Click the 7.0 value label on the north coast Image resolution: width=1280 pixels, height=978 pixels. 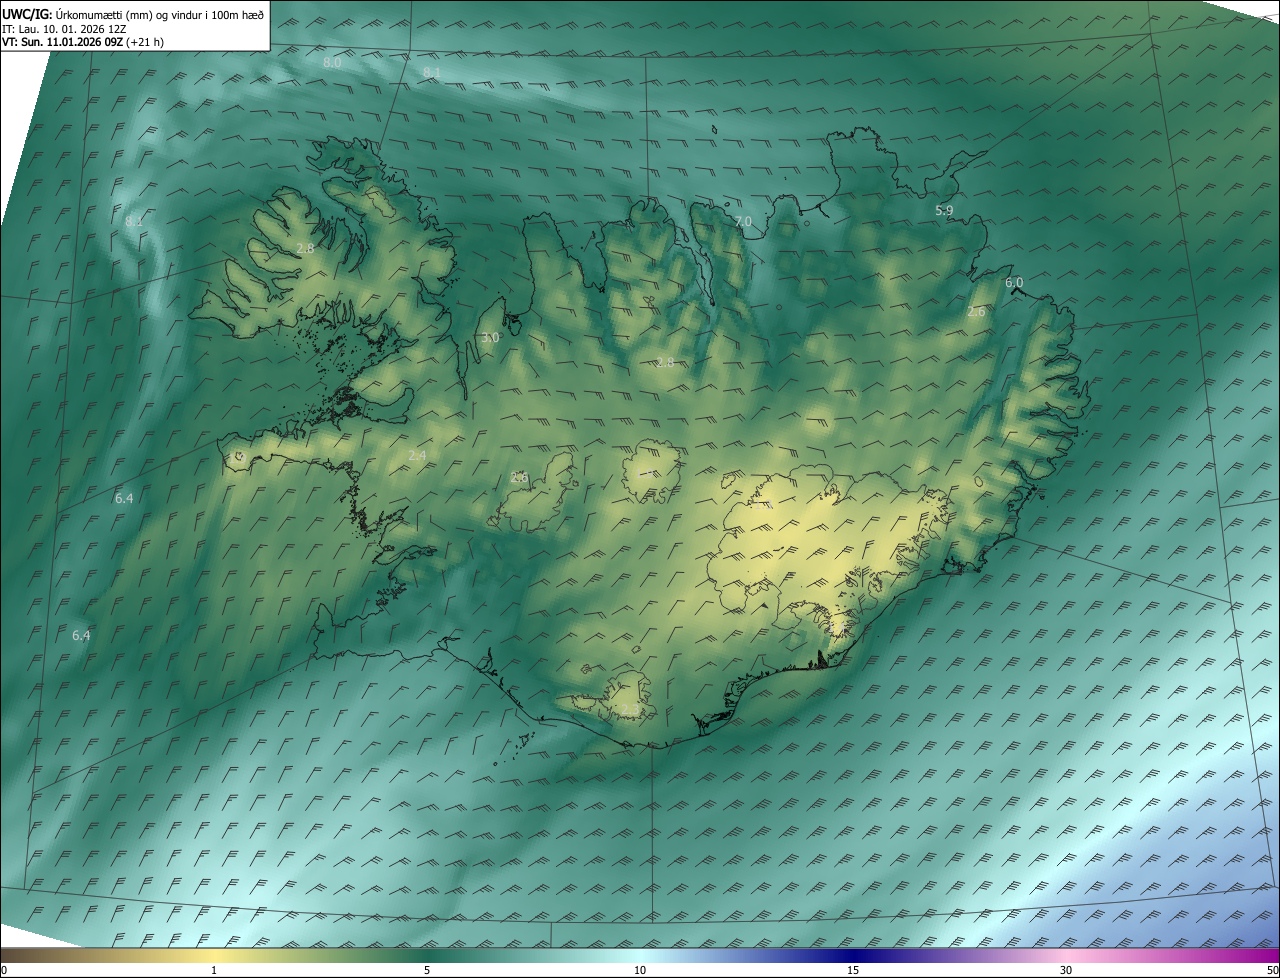coord(743,221)
